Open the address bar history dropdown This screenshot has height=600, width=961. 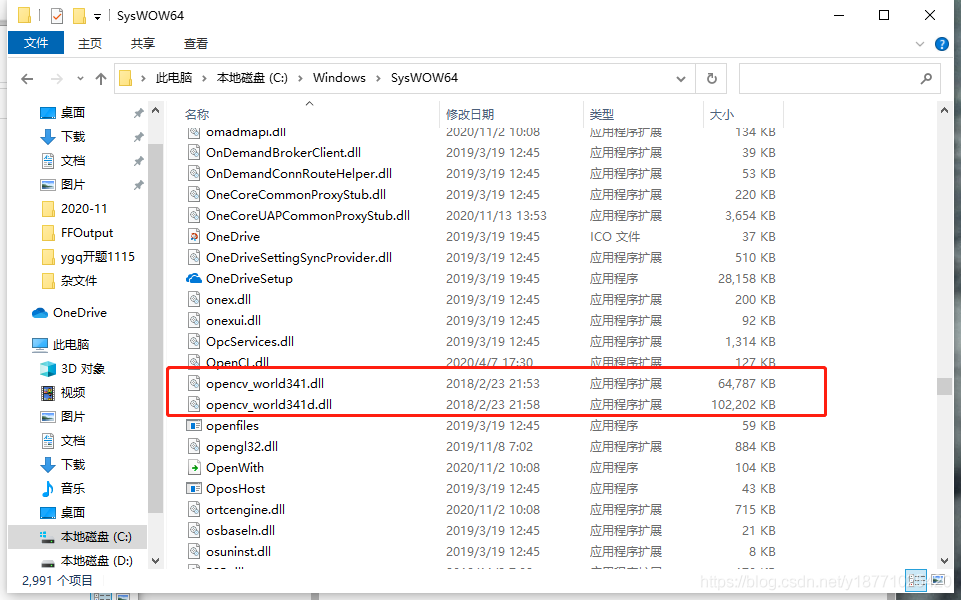680,79
